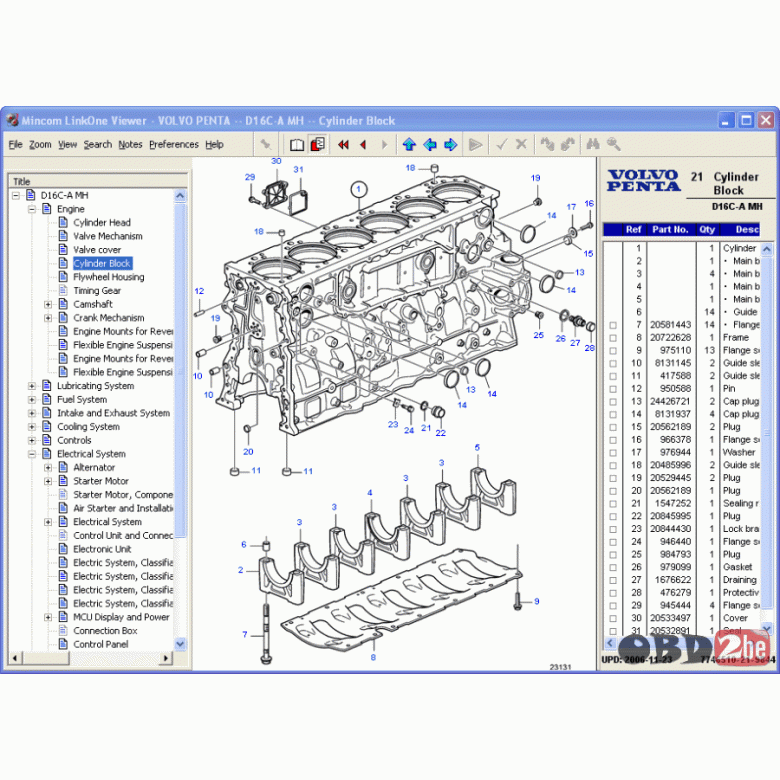Click the magnifying glass toolbar icon
The width and height of the screenshot is (780, 780).
pyautogui.click(x=614, y=145)
